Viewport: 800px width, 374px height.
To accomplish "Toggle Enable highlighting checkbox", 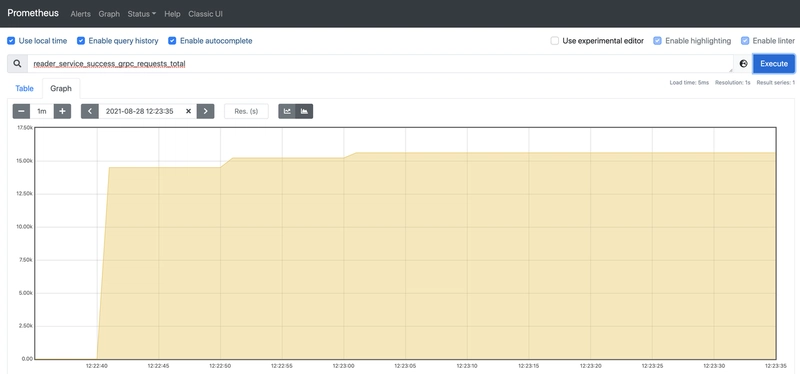I will [x=658, y=41].
